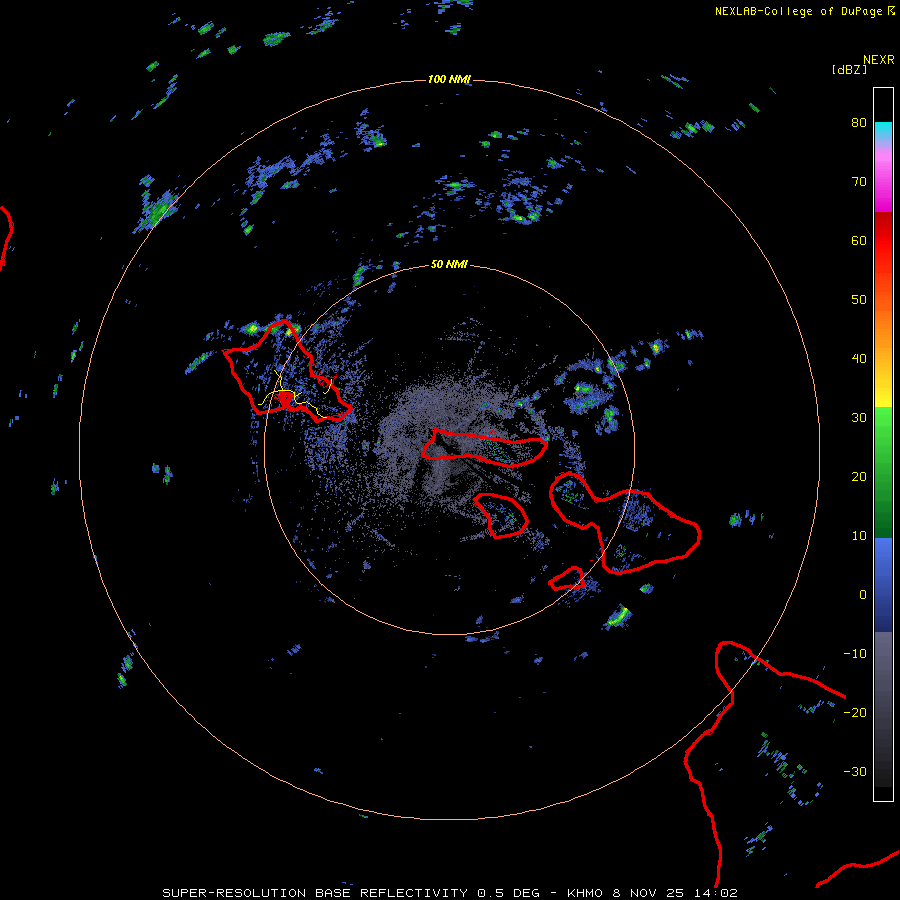
Task: Click the reflectivity color scale bar
Action: [883, 444]
